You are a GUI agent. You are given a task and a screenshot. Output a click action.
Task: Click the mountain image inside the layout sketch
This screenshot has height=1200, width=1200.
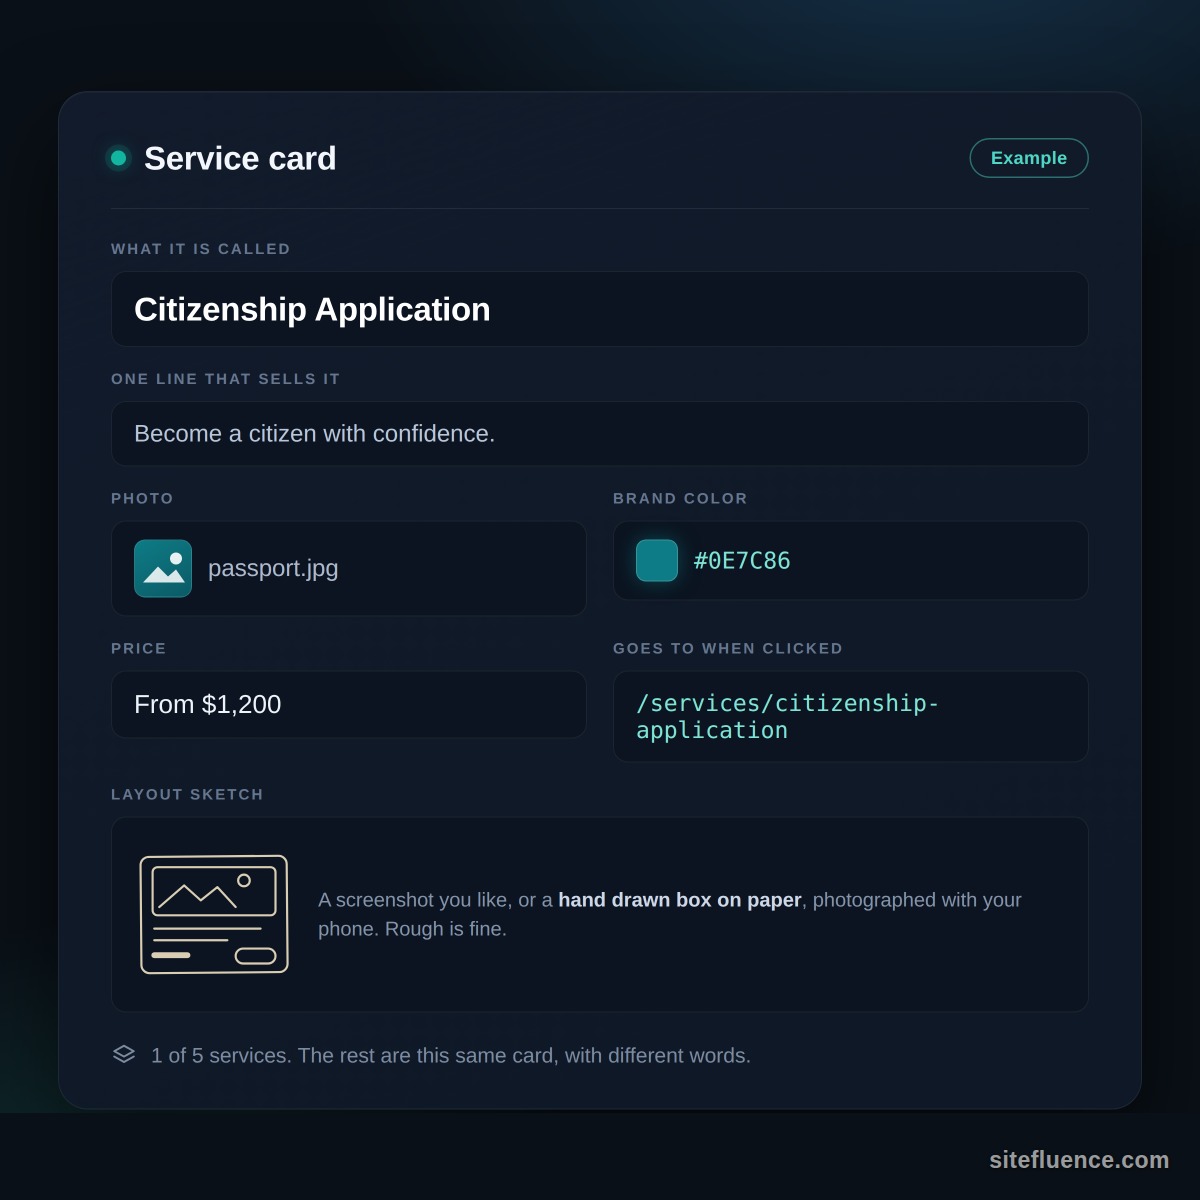pyautogui.click(x=214, y=891)
